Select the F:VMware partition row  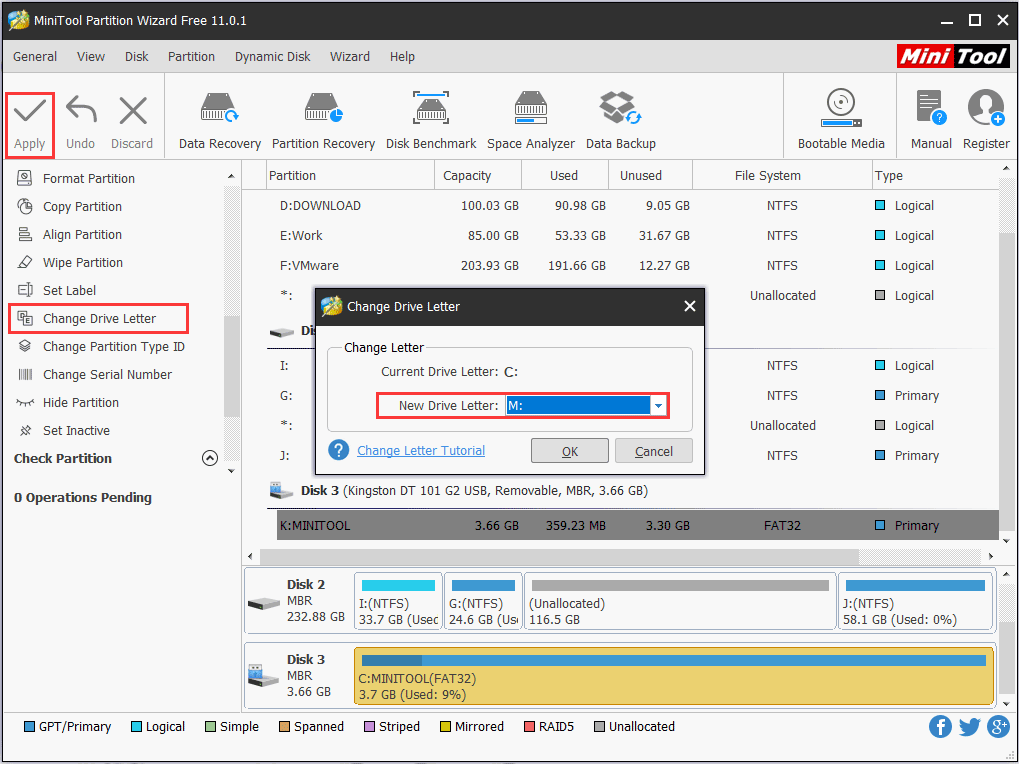(632, 265)
